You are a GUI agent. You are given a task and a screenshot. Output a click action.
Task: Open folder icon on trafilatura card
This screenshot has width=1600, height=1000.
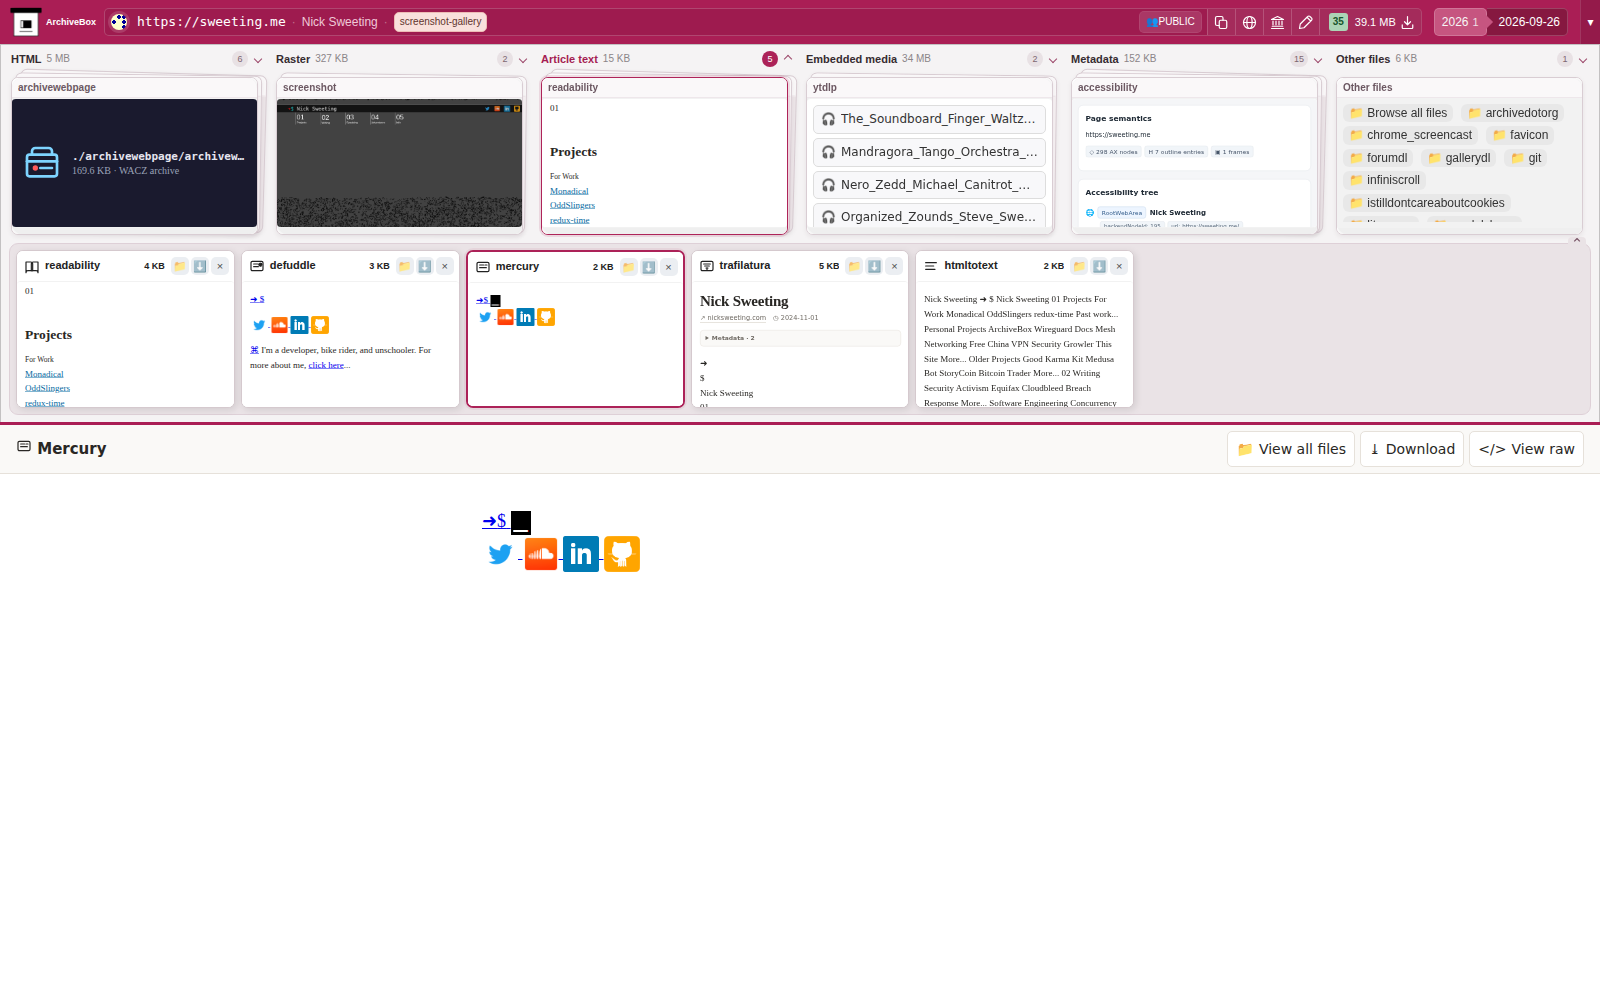point(854,266)
